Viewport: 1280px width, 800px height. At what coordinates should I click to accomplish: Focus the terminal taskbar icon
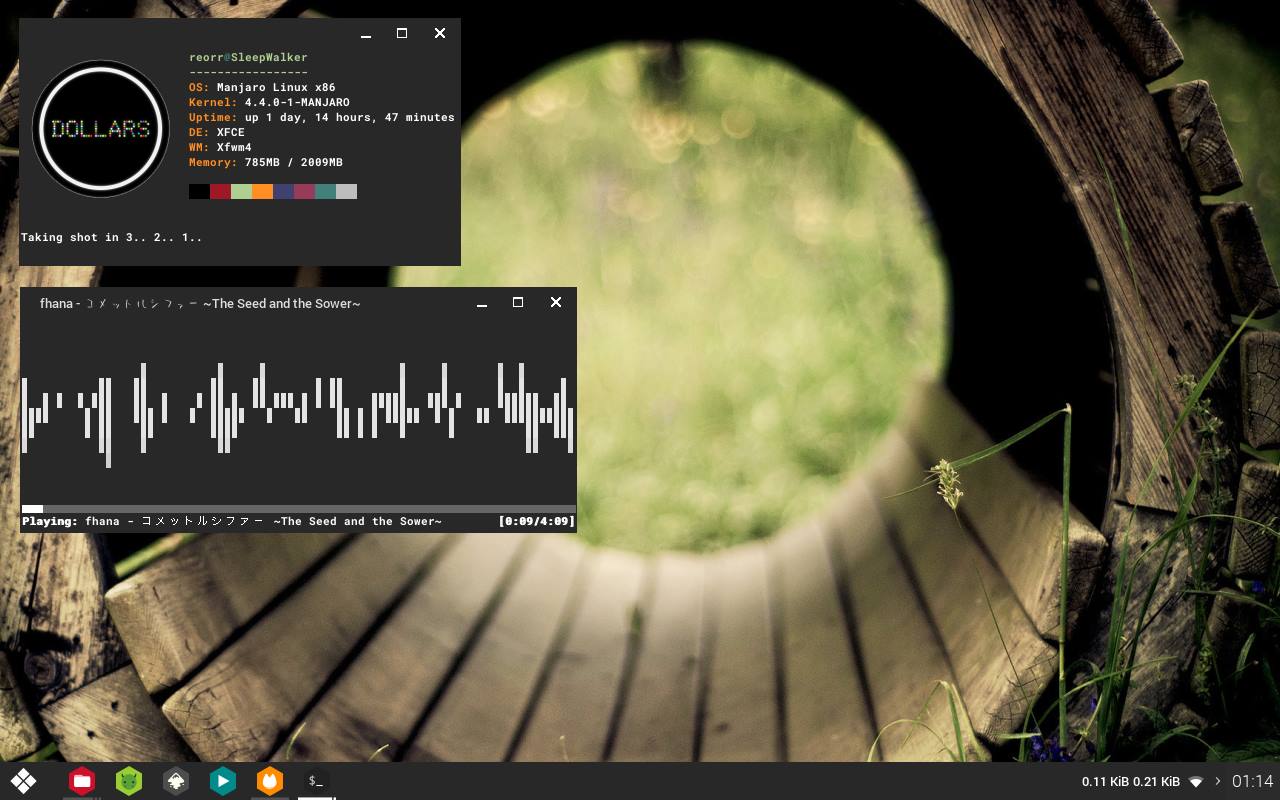coord(316,780)
